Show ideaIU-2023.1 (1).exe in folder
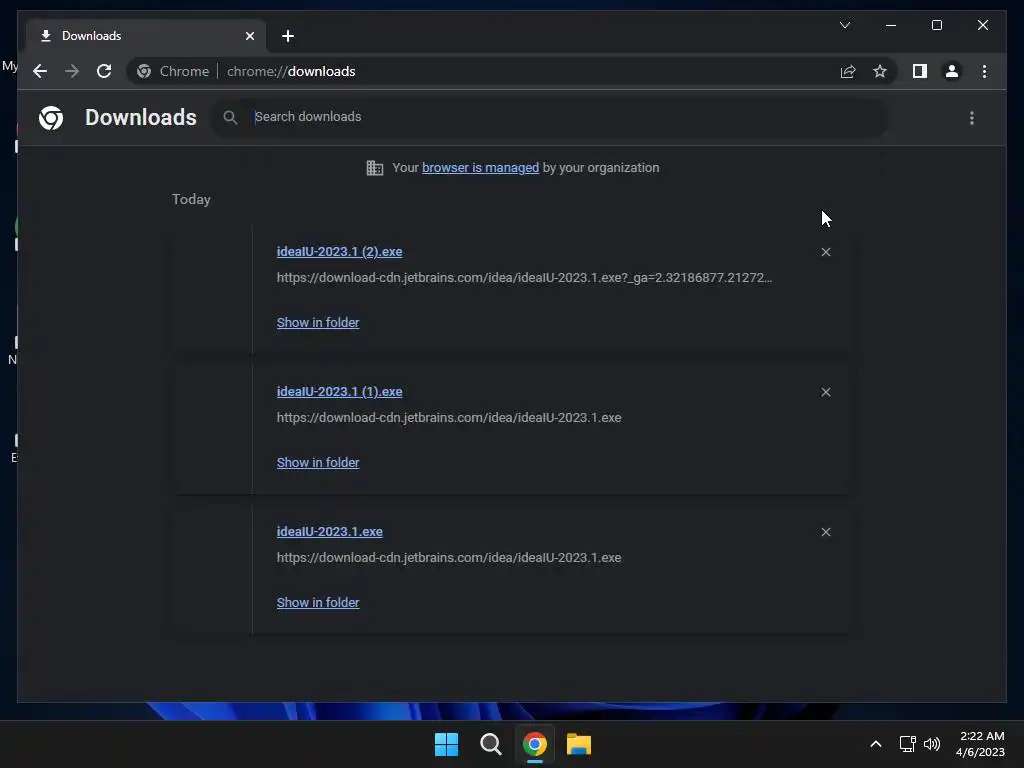Screen dimensions: 1024x768 [x=318, y=462]
